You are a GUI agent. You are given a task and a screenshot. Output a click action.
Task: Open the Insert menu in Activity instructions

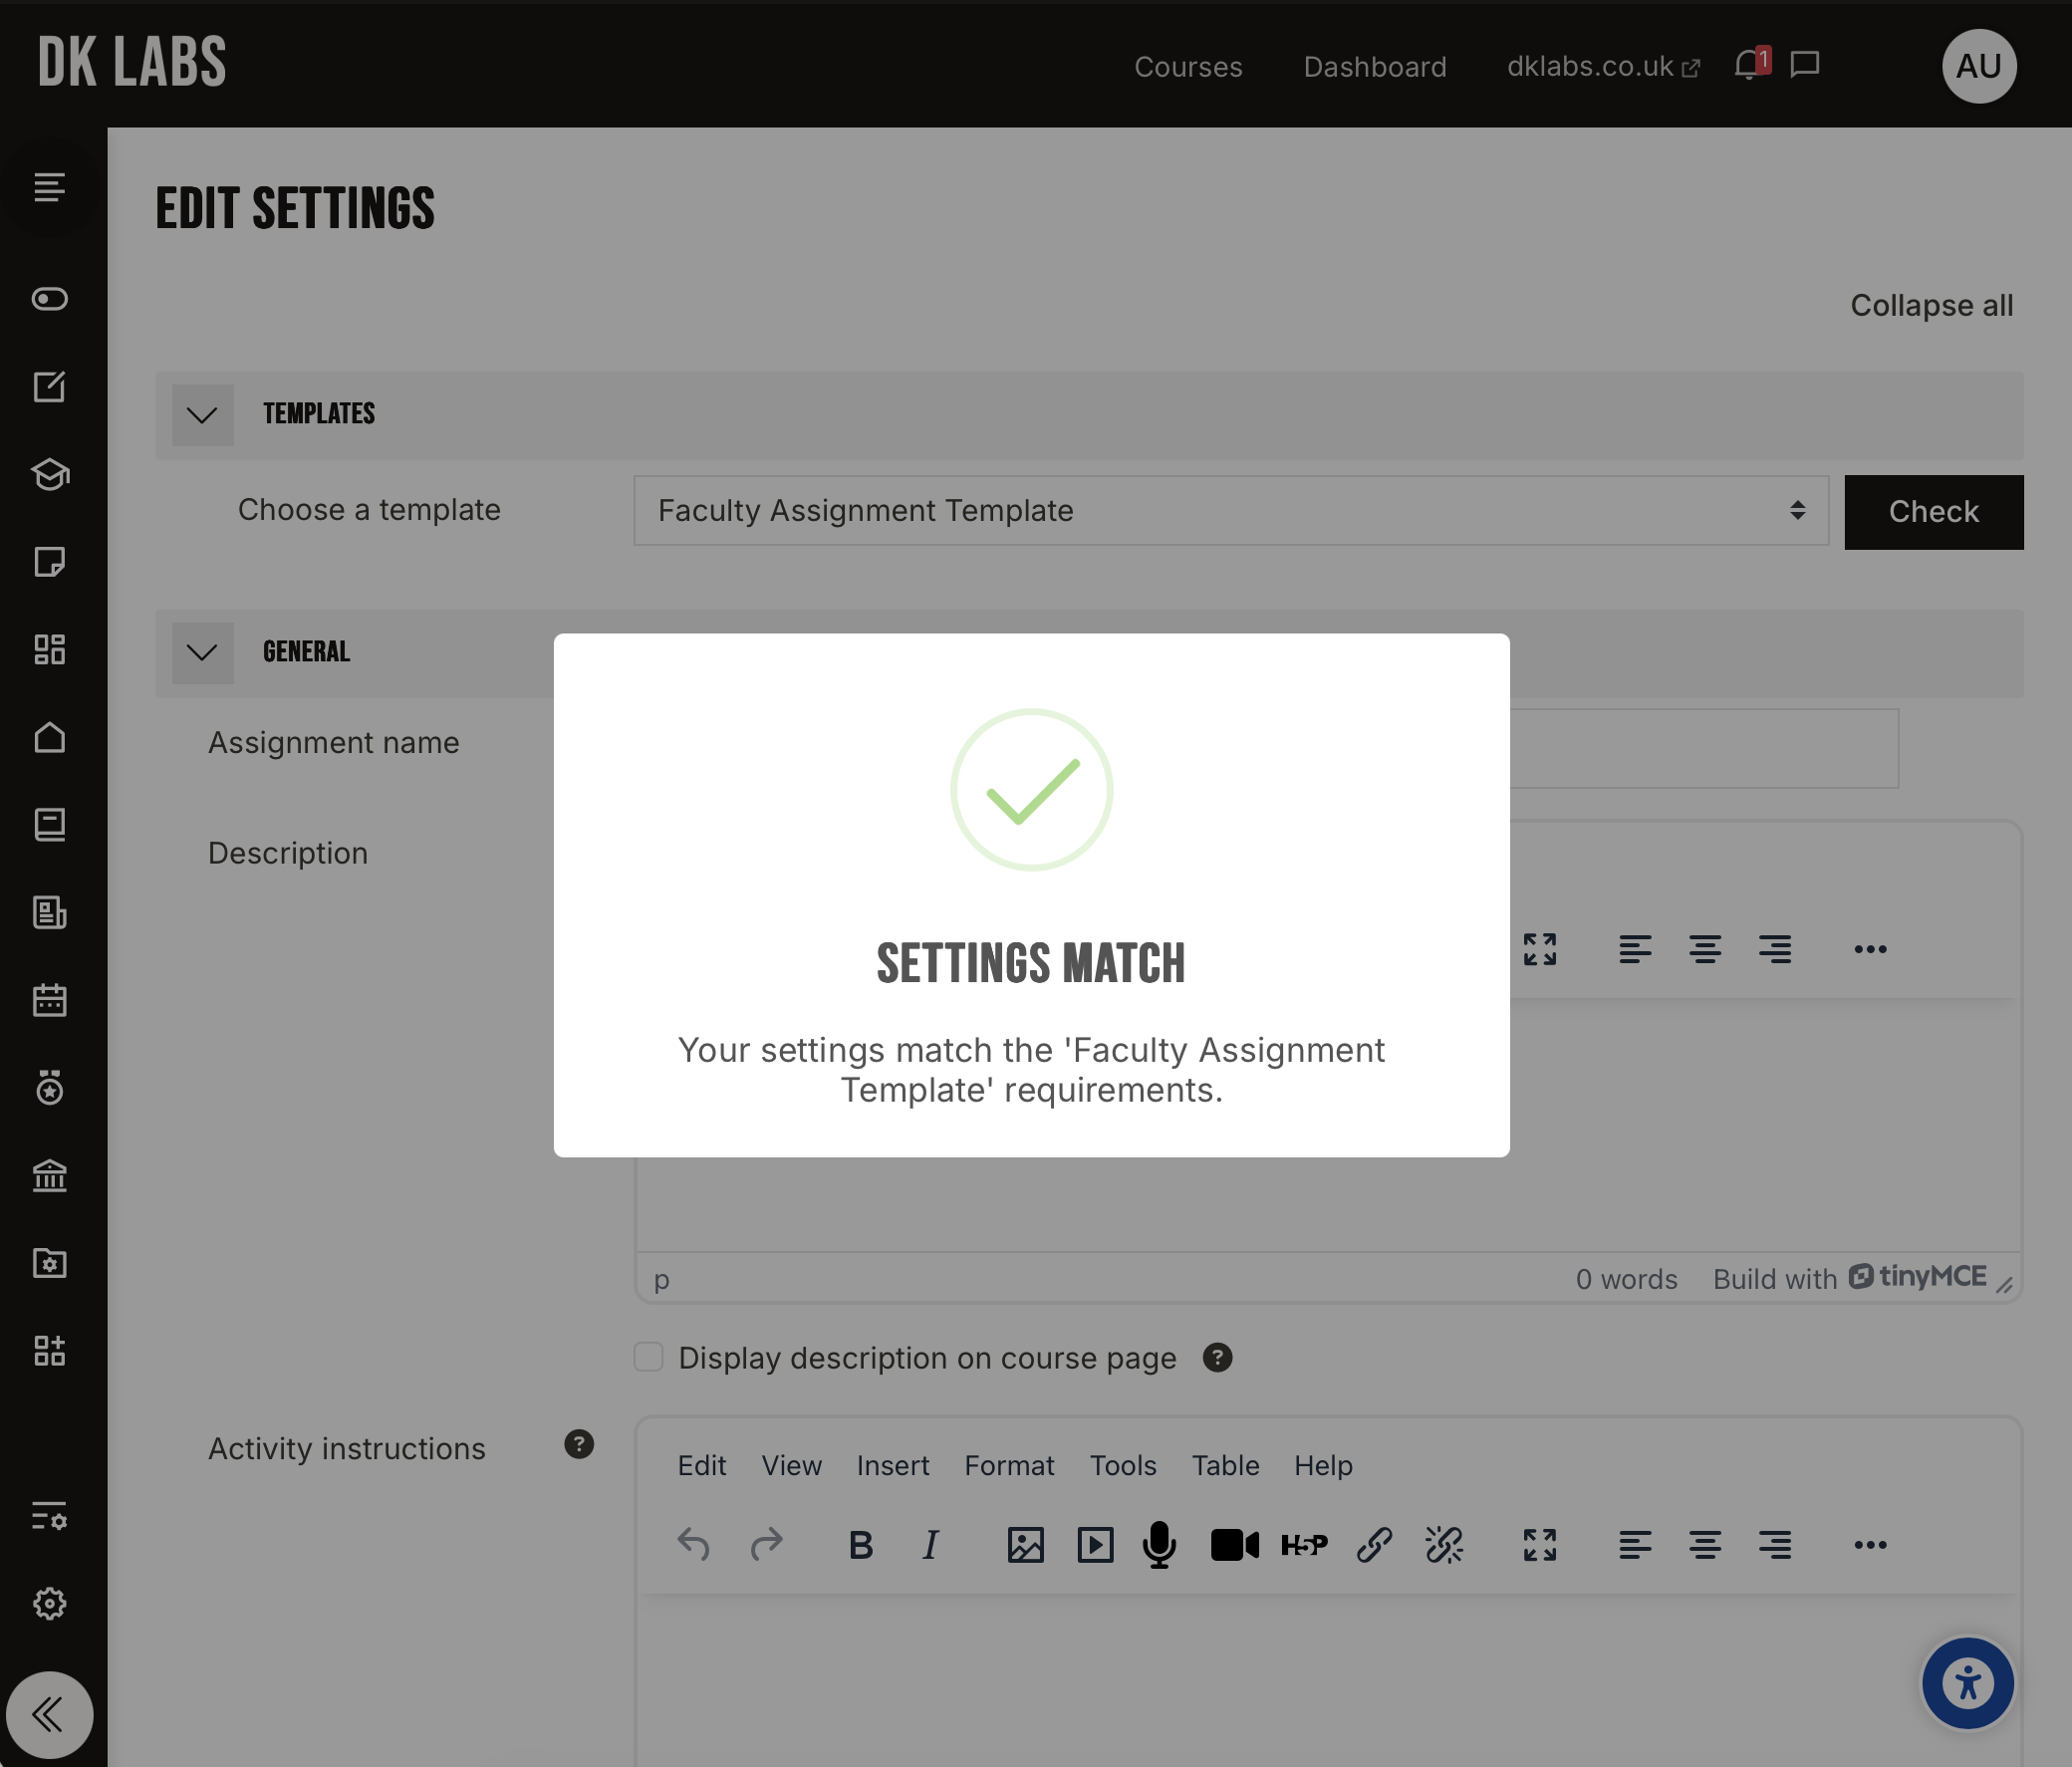(893, 1465)
